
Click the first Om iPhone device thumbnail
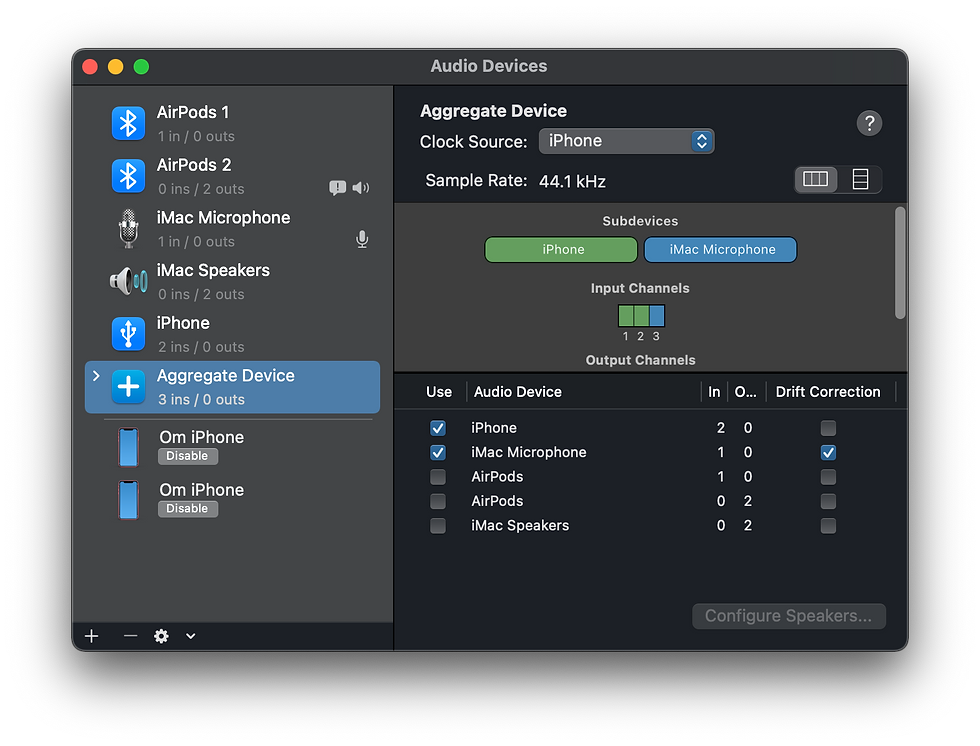[x=128, y=447]
